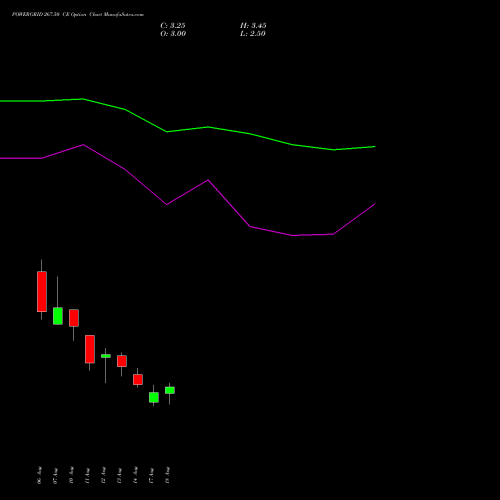Select the red candle above 11 Aug

coord(90,349)
